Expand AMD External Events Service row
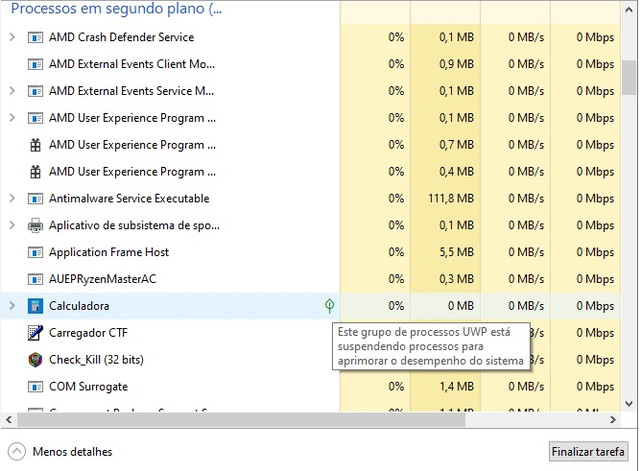Viewport: 640px width, 471px height. (x=12, y=91)
